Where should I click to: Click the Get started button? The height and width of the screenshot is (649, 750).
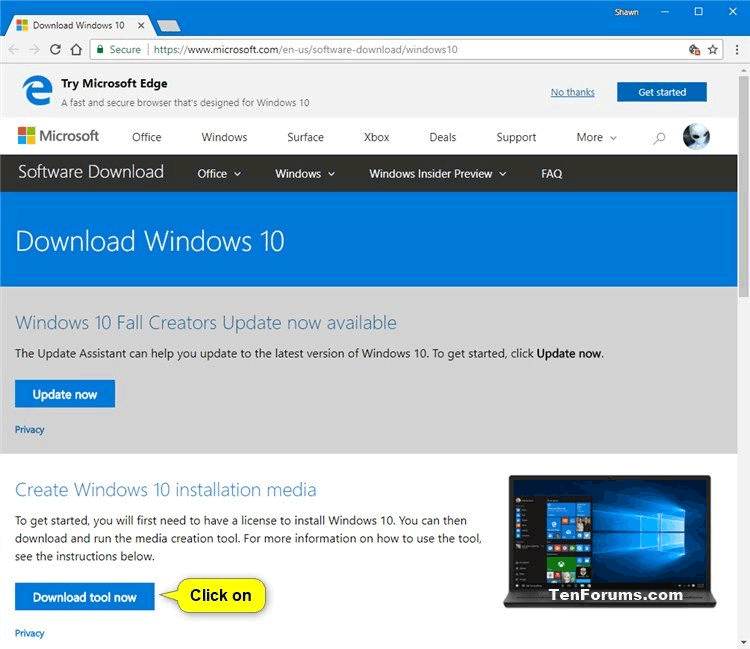[662, 92]
